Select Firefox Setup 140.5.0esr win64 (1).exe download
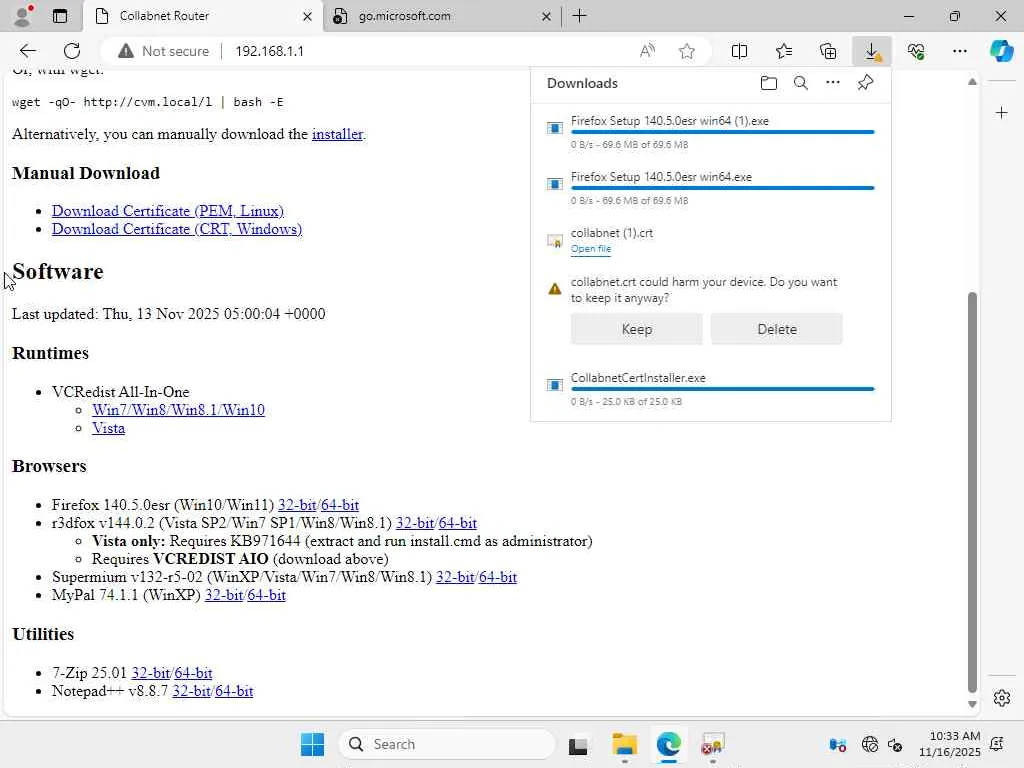The height and width of the screenshot is (768, 1024). pyautogui.click(x=711, y=132)
